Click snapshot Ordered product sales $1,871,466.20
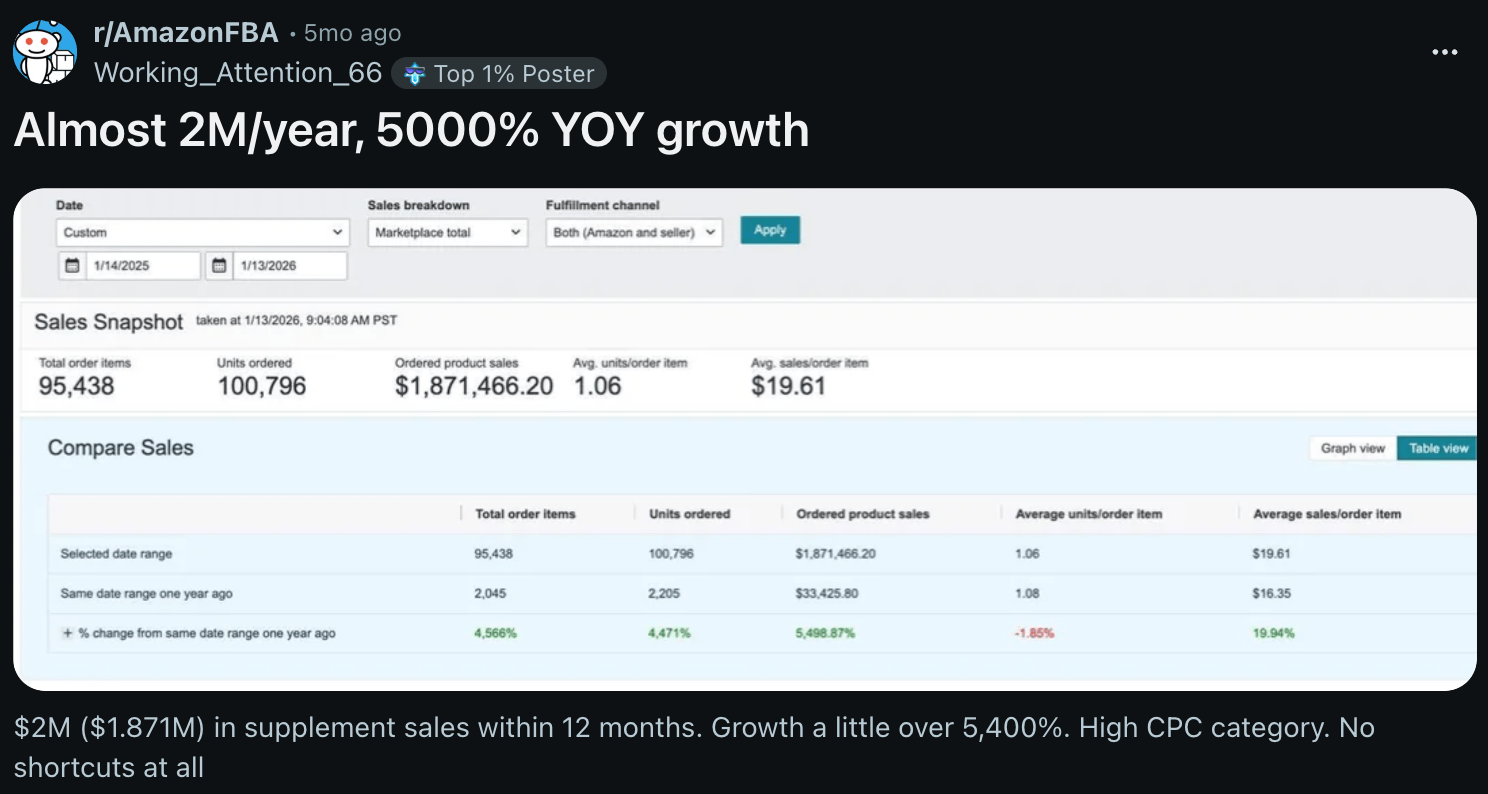The image size is (1488, 794). pyautogui.click(x=474, y=386)
